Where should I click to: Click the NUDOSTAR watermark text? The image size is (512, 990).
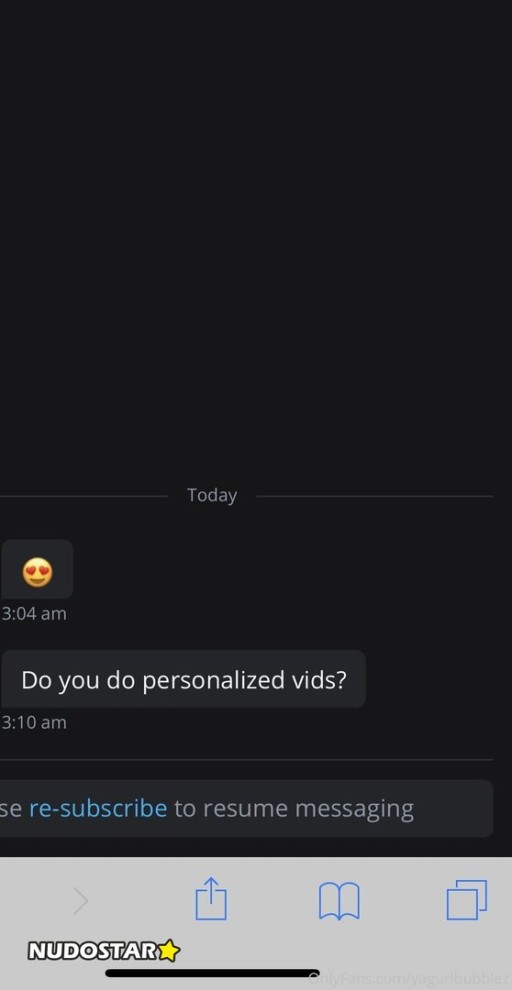point(92,951)
